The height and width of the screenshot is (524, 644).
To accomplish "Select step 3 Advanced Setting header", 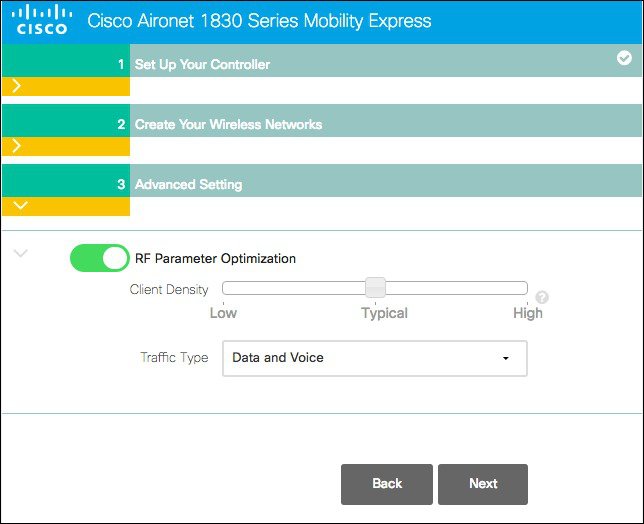I will (x=188, y=185).
